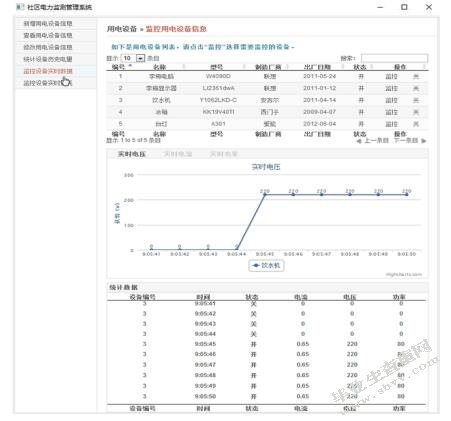Sort table by the 型号 column header

(x=217, y=67)
